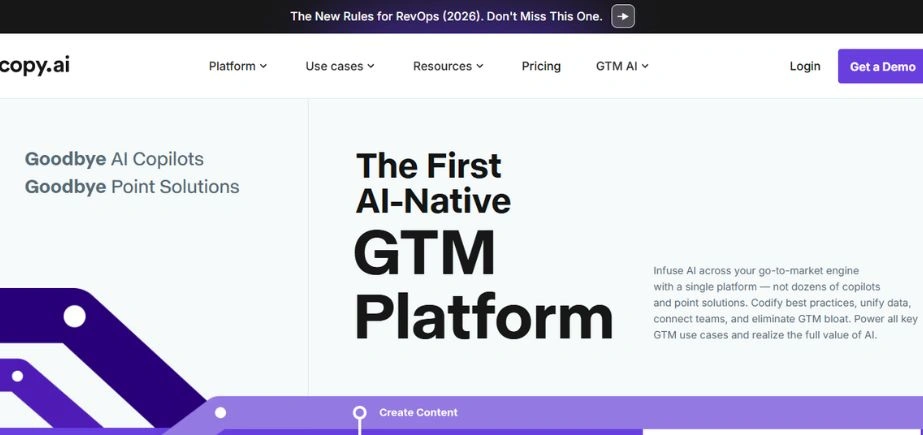
Task: Click the arrow icon in the announcement banner
Action: tap(623, 16)
